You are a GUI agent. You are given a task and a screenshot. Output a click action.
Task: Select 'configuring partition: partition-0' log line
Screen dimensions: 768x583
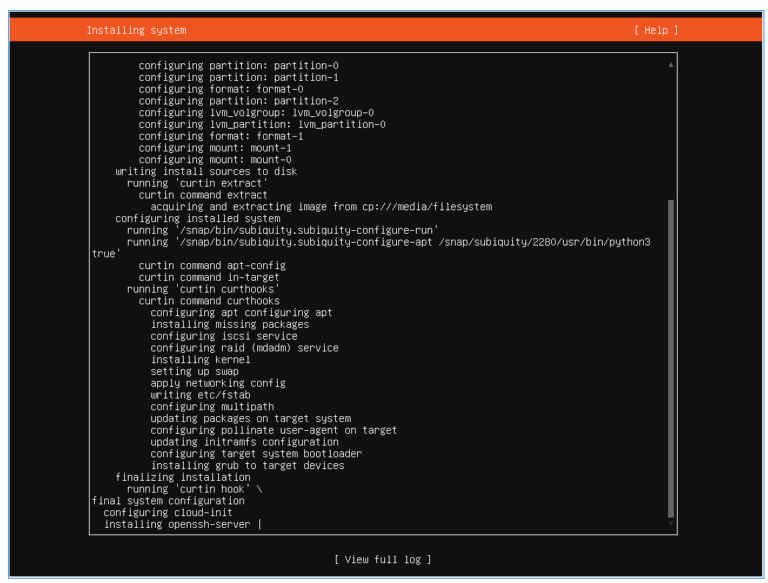(x=238, y=65)
